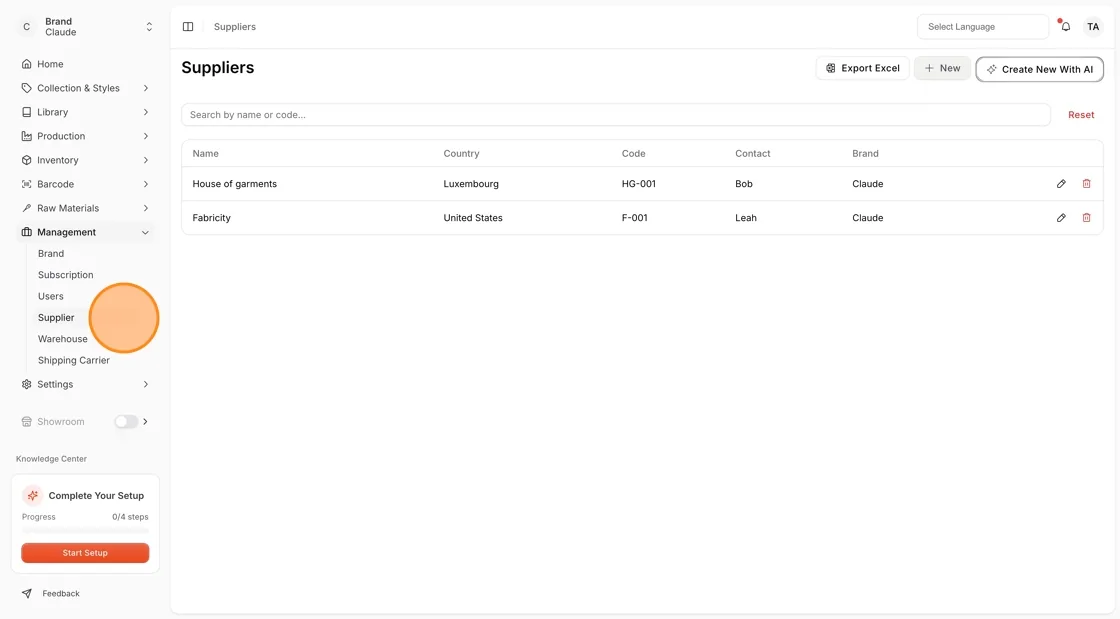Reset the supplier search
The width and height of the screenshot is (1120, 619).
[1081, 114]
